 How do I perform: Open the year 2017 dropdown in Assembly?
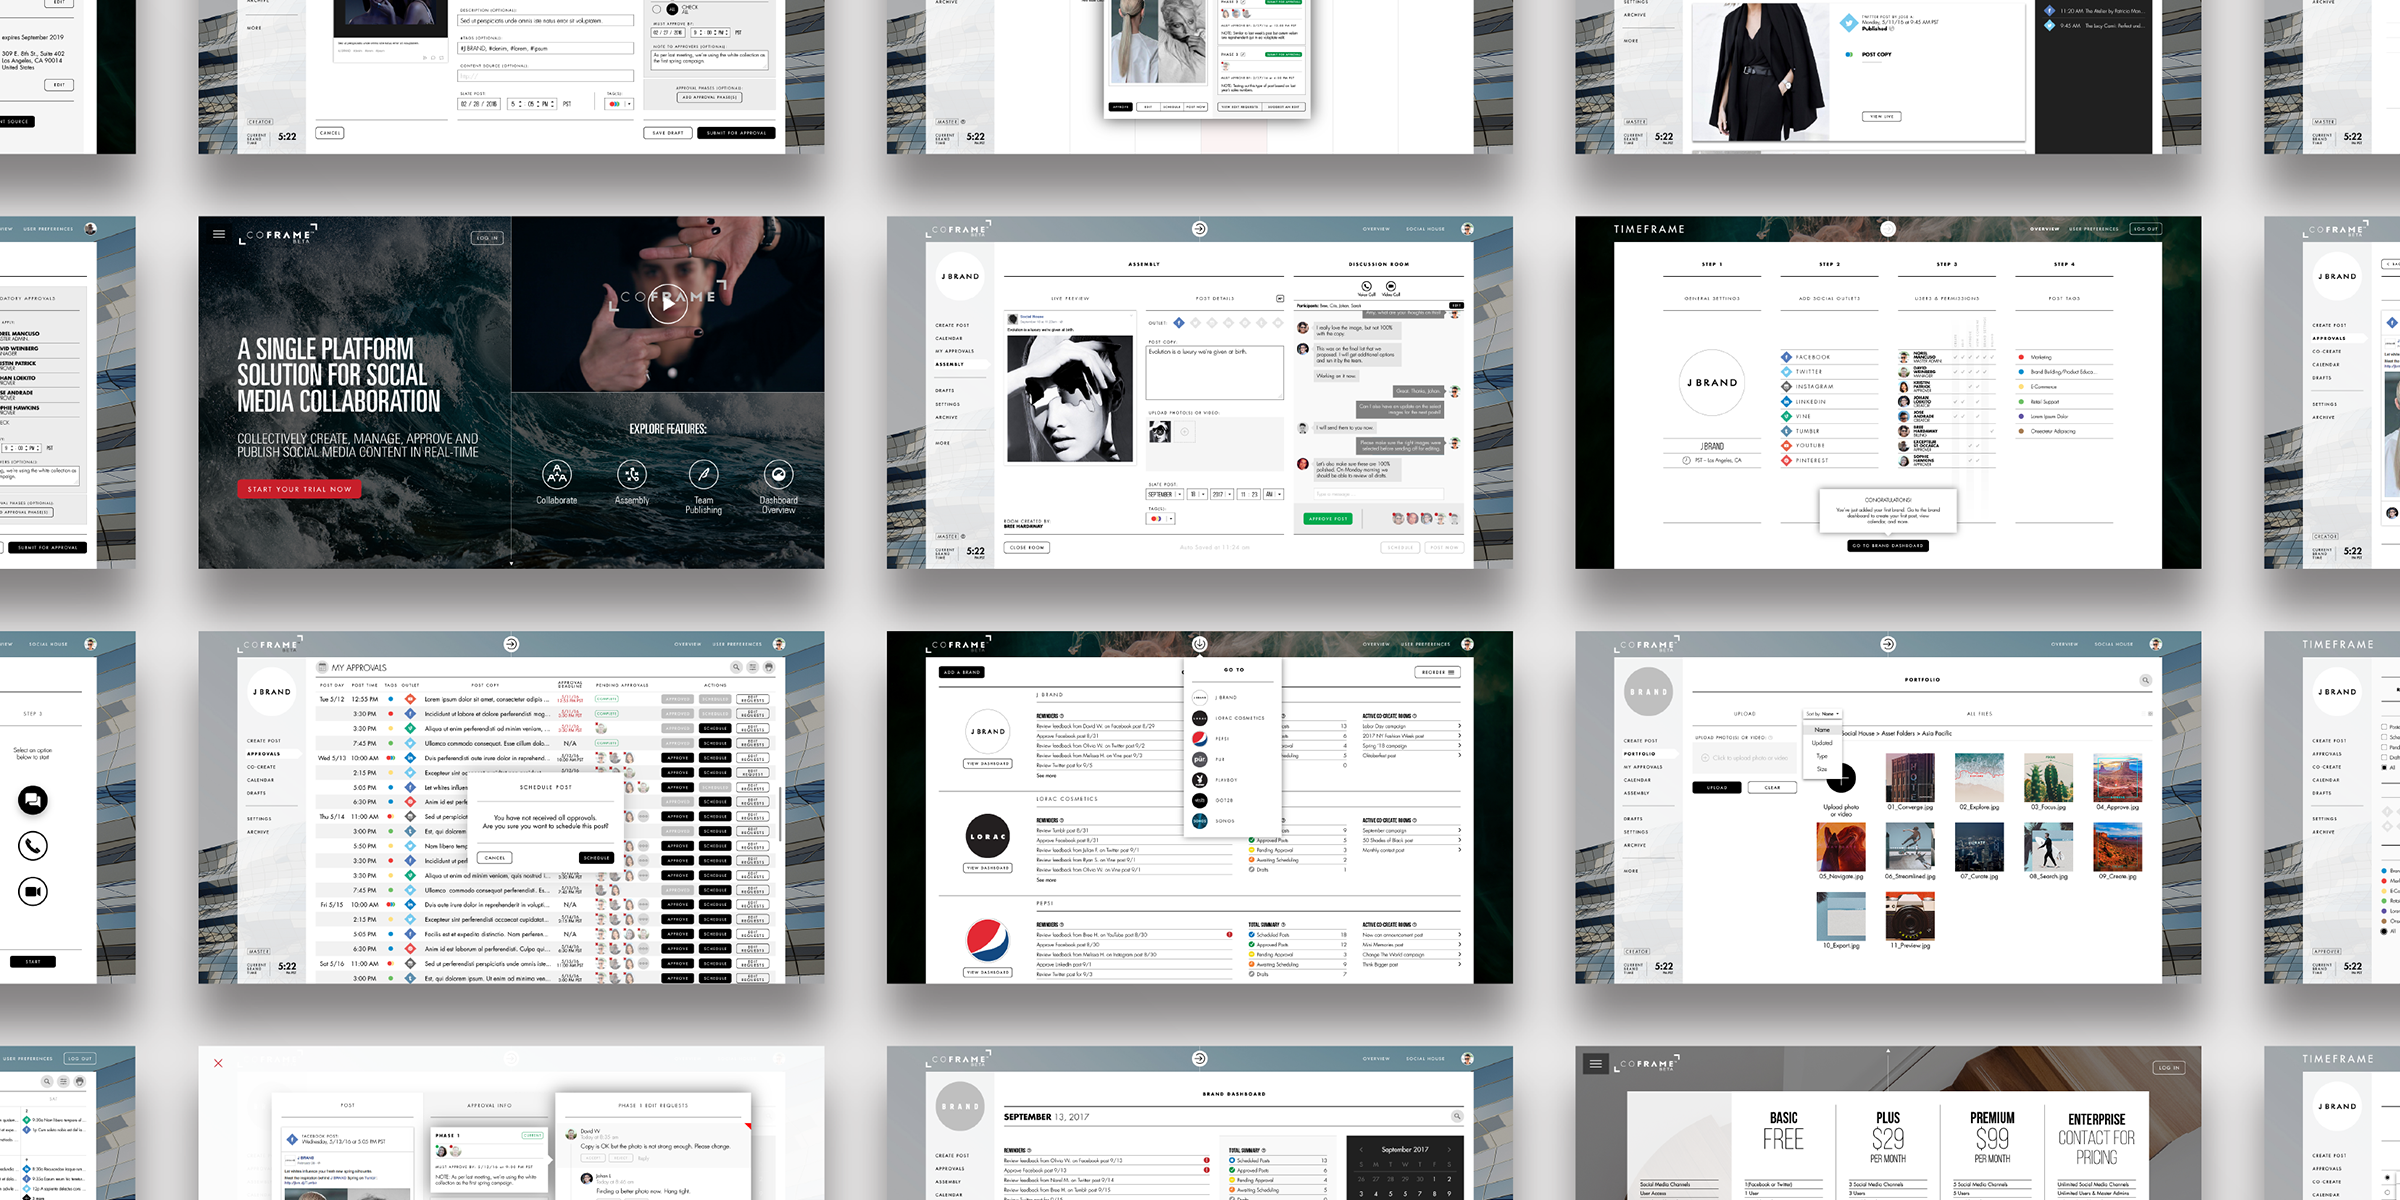1222,494
